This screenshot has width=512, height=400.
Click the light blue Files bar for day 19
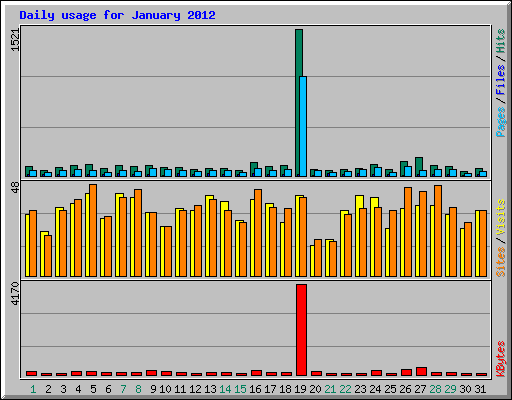point(303,126)
